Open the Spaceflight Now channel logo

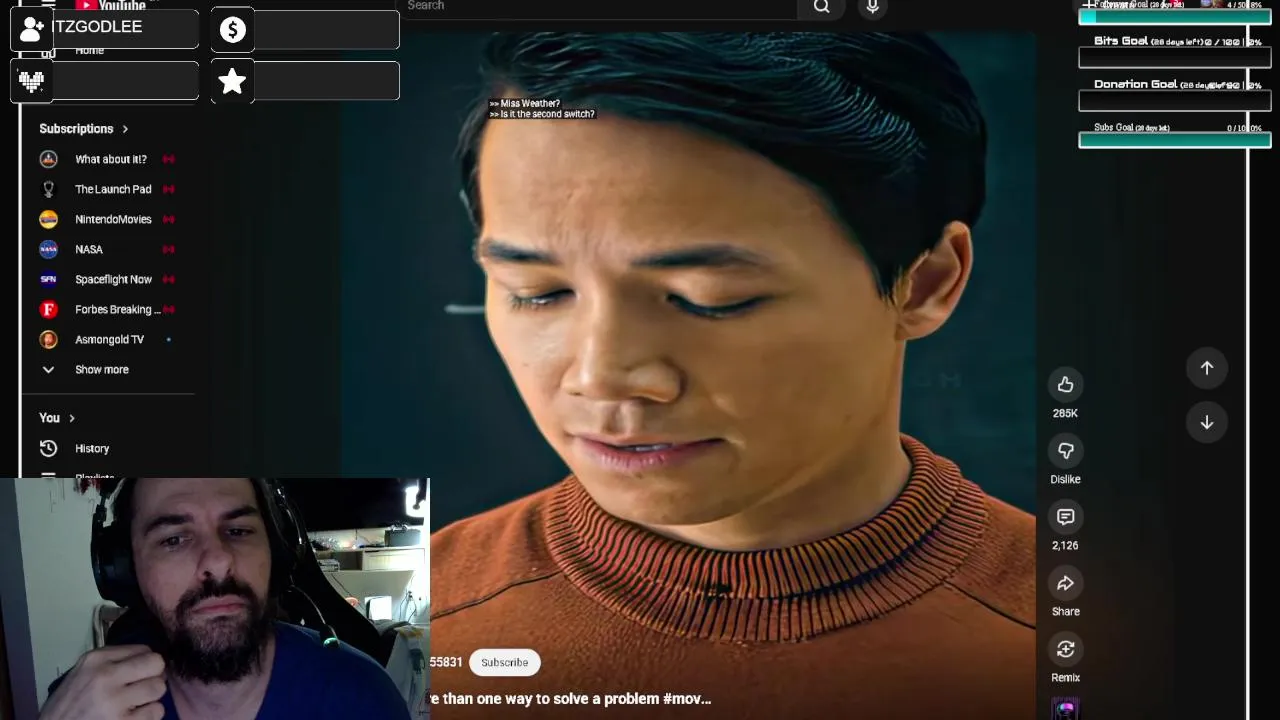click(x=48, y=279)
